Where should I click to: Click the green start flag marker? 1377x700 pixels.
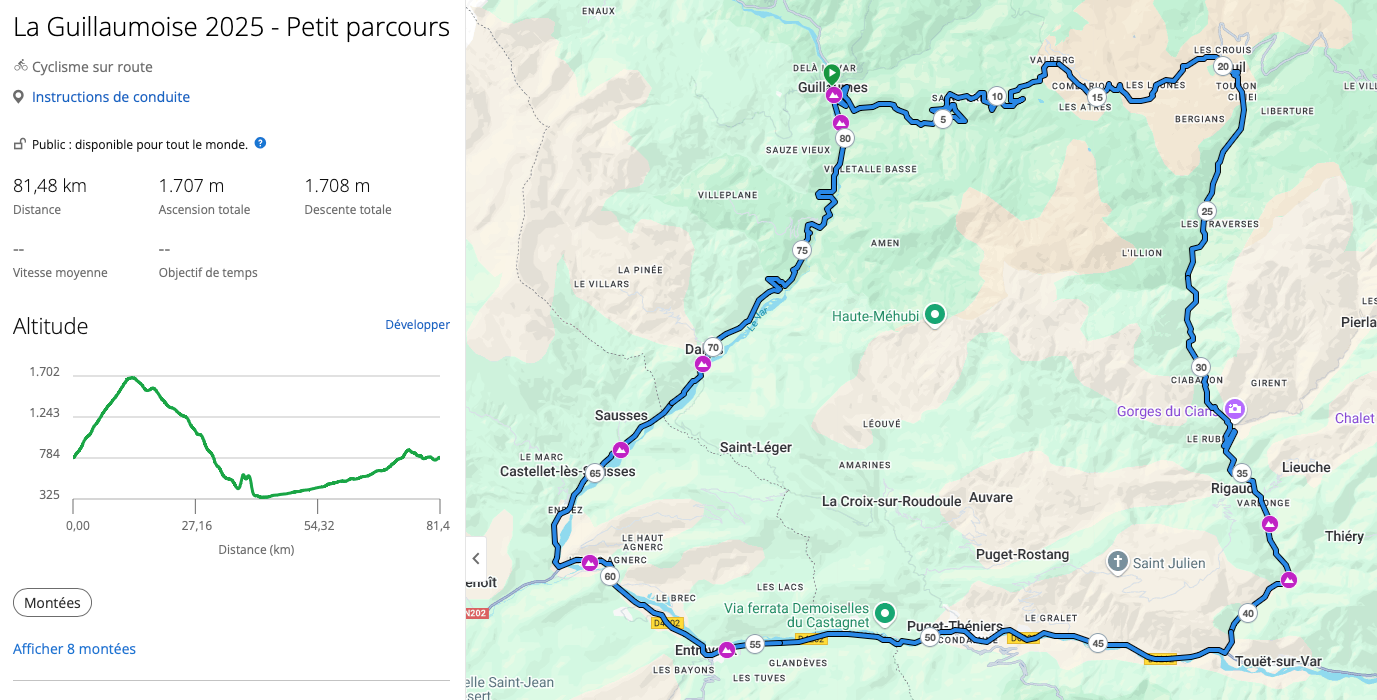coord(831,74)
